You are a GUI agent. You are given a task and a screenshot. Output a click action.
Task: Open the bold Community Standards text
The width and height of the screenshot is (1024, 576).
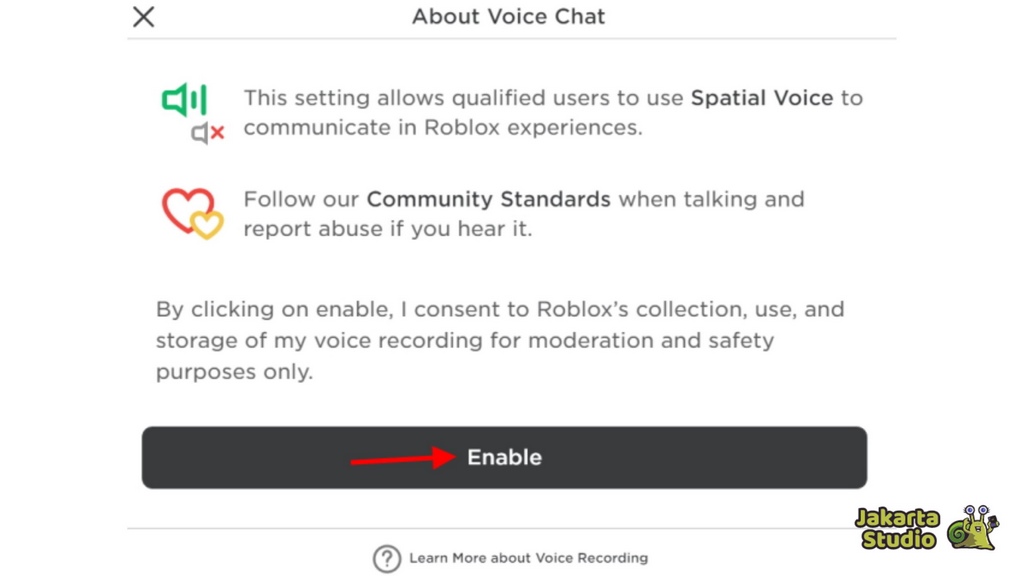pyautogui.click(x=488, y=199)
